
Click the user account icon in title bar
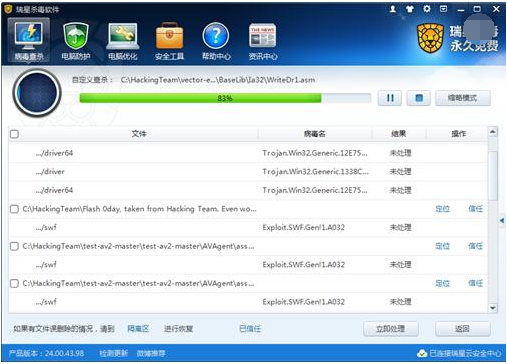(x=393, y=9)
